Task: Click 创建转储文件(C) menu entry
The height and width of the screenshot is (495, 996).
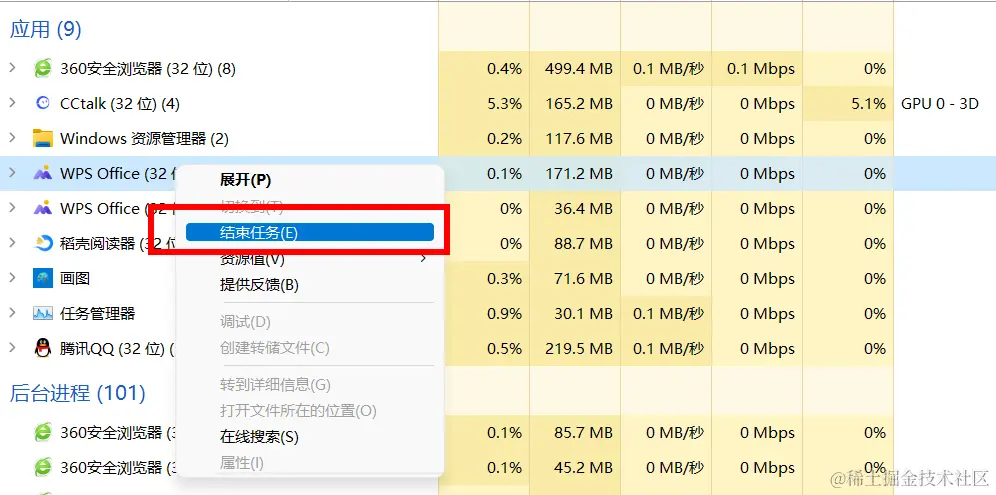Action: point(274,348)
